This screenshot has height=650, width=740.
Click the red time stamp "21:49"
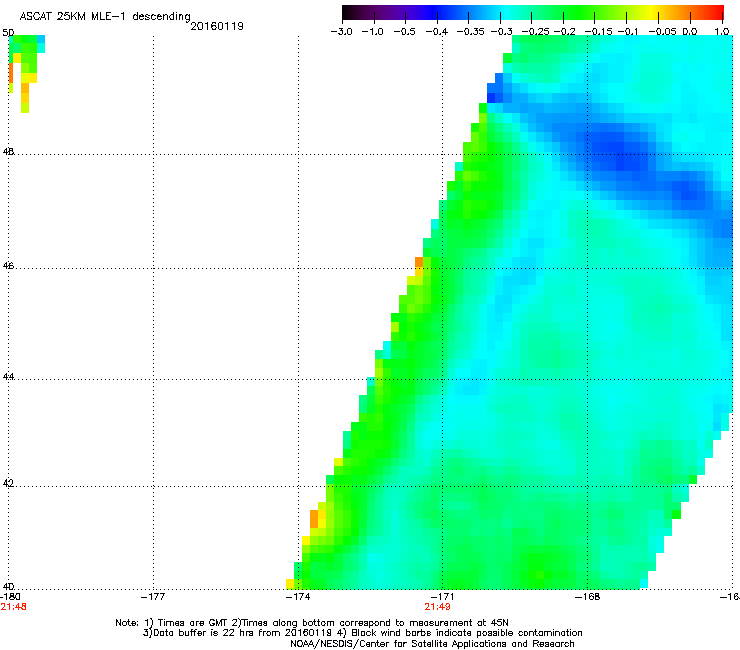point(437,607)
